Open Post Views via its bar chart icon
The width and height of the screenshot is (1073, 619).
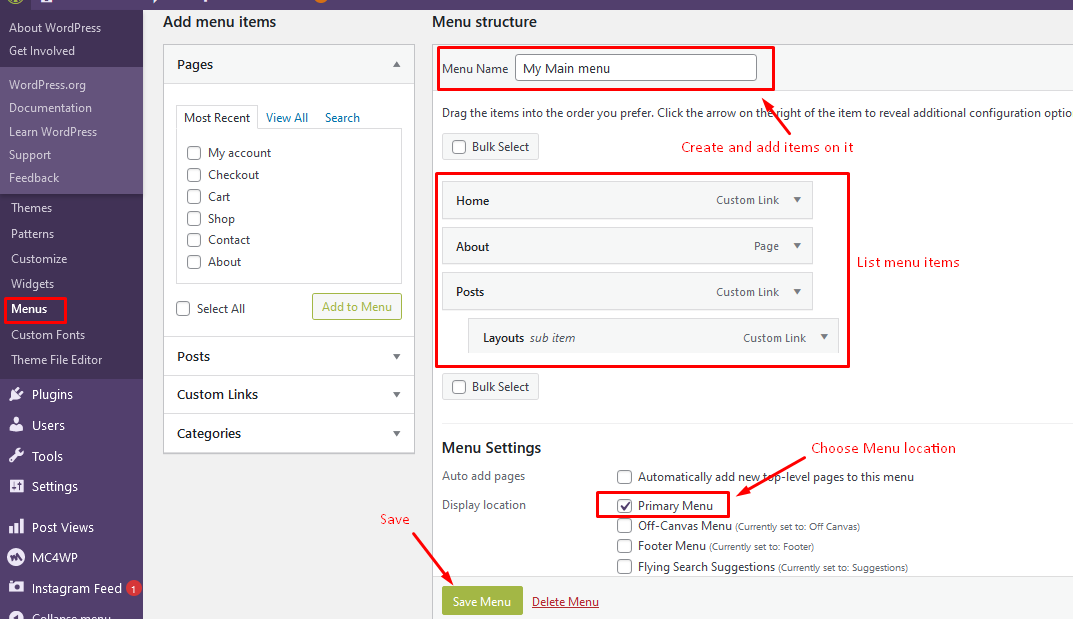click(x=16, y=527)
